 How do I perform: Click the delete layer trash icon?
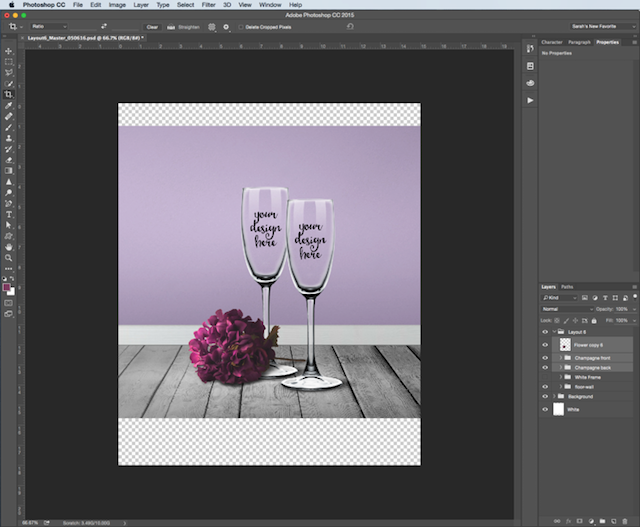coord(624,521)
